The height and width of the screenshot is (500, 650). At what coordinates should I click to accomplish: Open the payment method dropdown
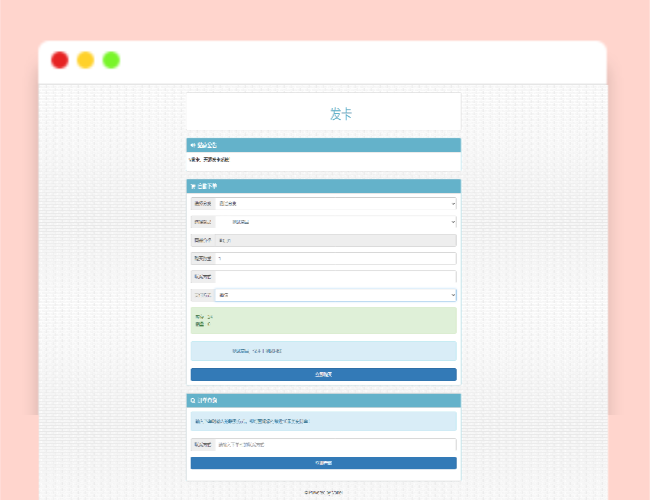[335, 296]
